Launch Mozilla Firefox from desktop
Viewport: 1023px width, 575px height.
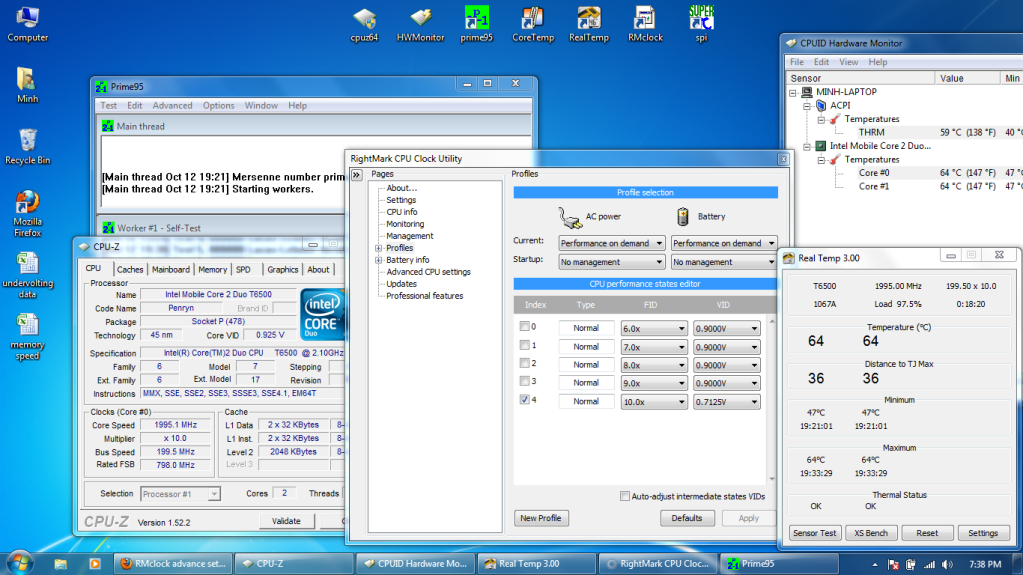(x=27, y=213)
